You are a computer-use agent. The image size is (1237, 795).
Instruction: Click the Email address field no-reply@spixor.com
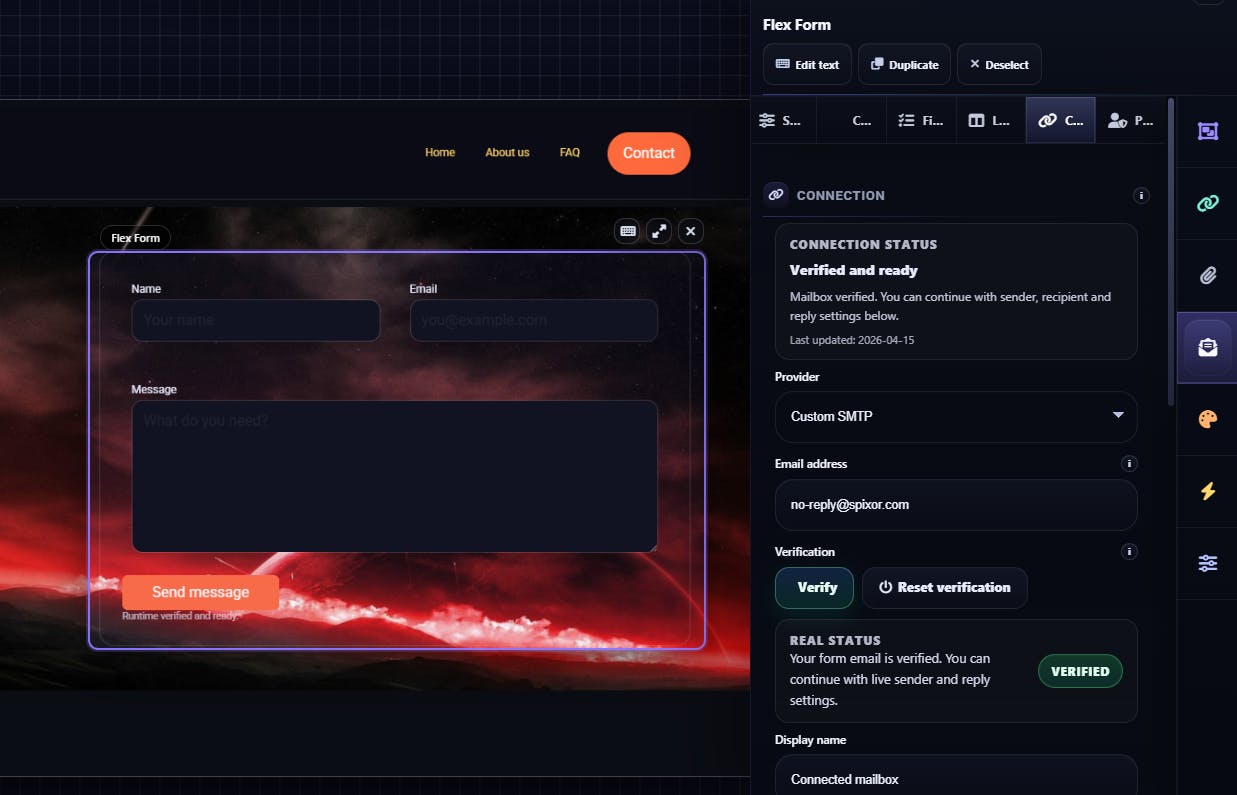coord(956,505)
